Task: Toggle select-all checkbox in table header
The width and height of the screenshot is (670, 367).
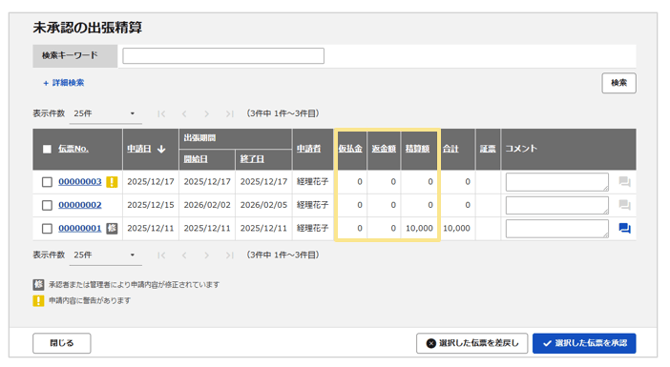Action: point(47,149)
